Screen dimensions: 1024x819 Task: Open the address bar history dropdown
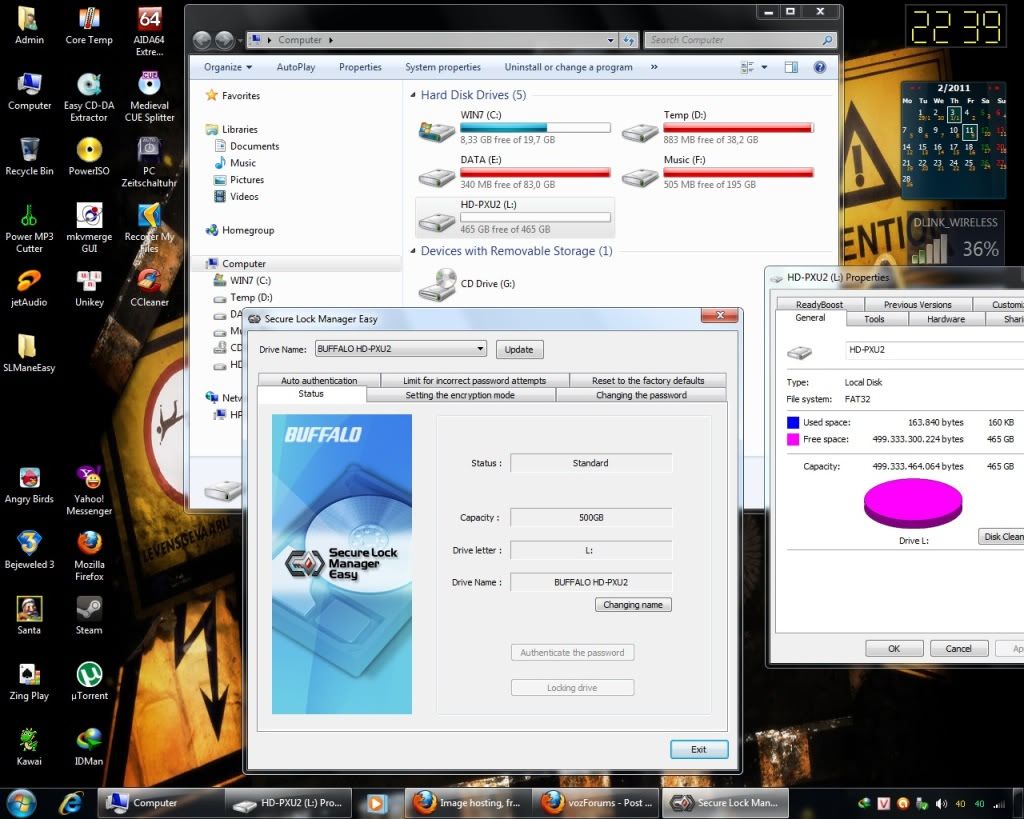tap(611, 40)
